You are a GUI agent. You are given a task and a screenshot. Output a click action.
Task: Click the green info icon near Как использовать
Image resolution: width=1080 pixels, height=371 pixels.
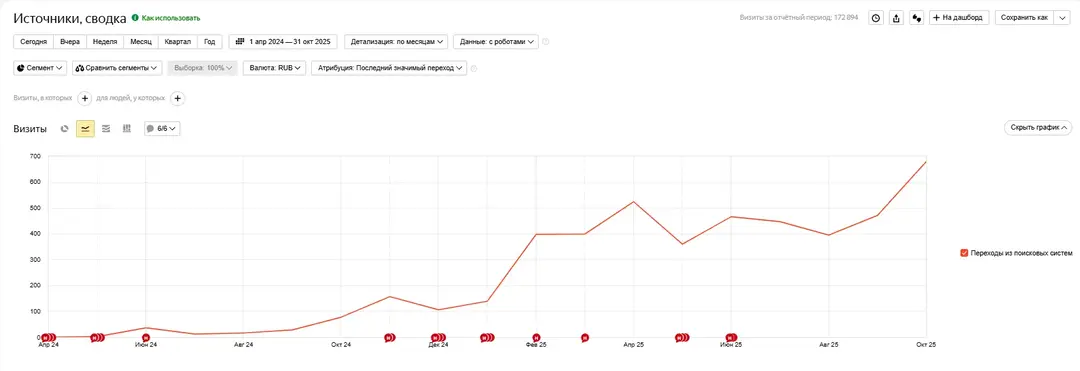[135, 18]
